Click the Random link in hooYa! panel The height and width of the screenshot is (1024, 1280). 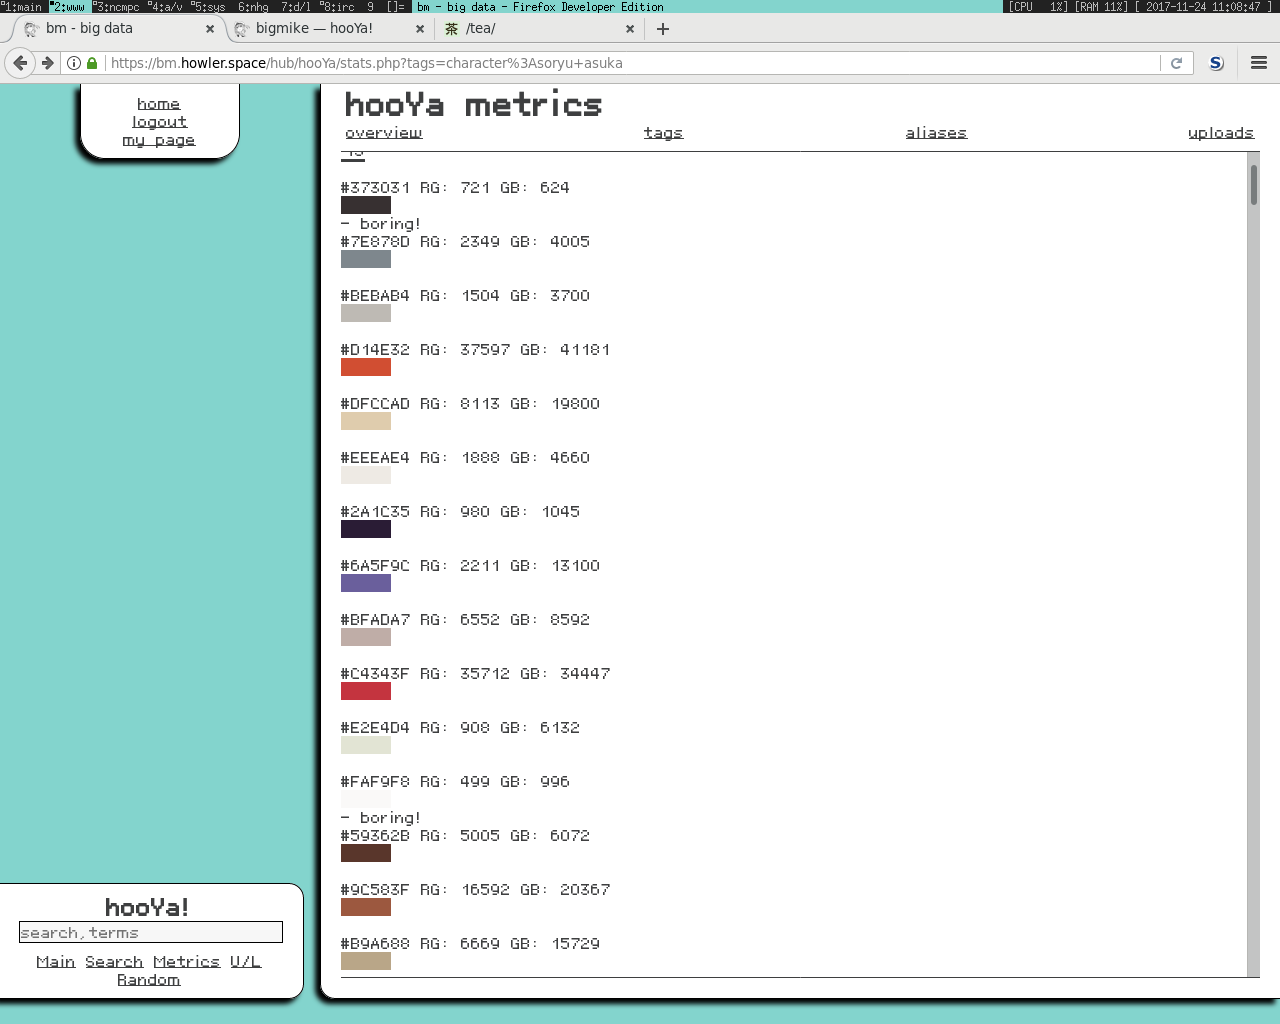(148, 980)
